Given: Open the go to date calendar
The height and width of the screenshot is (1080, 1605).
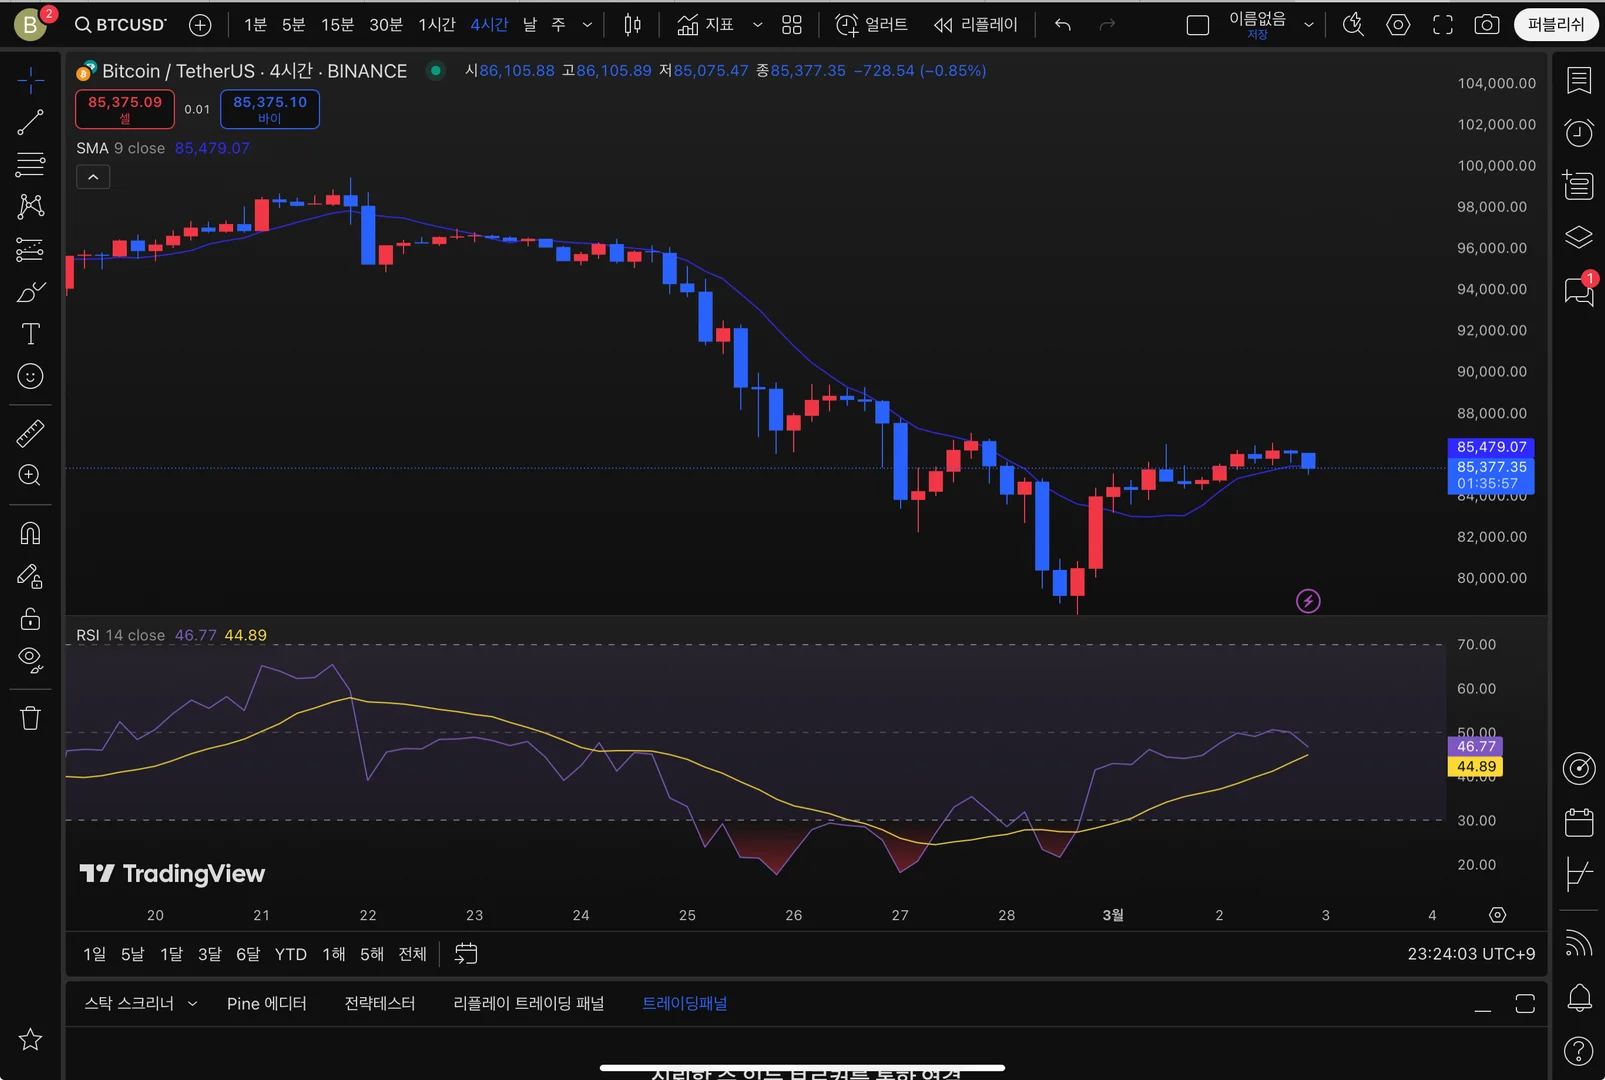Looking at the screenshot, I should [x=466, y=954].
